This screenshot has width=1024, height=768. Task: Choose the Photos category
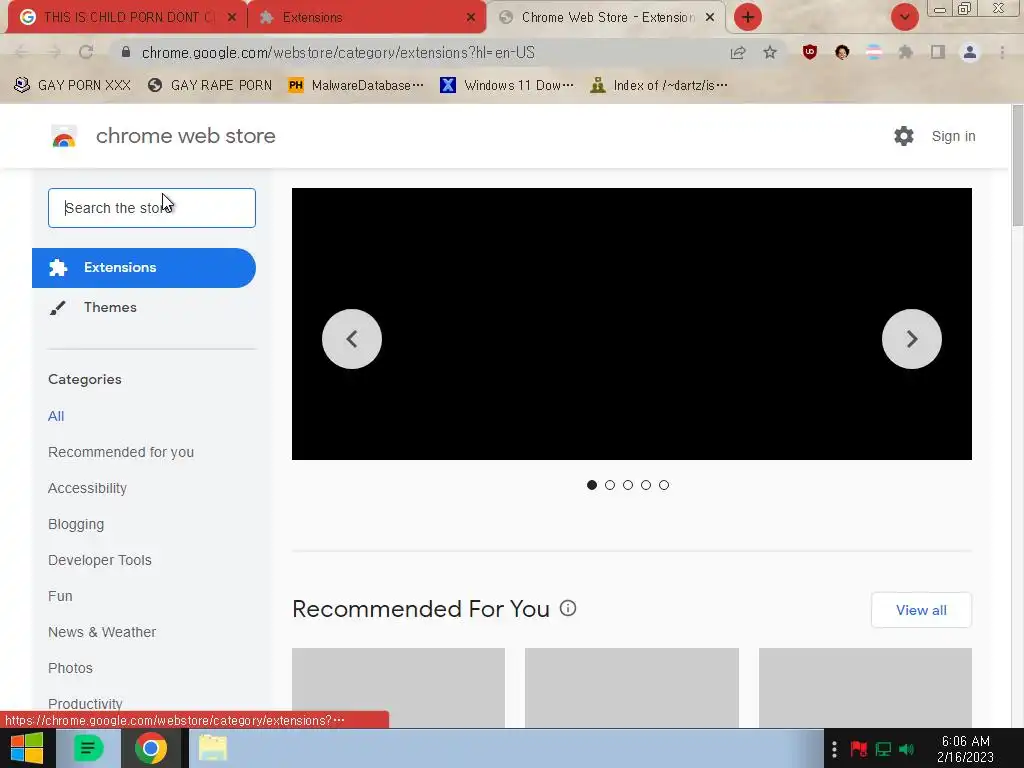[70, 667]
